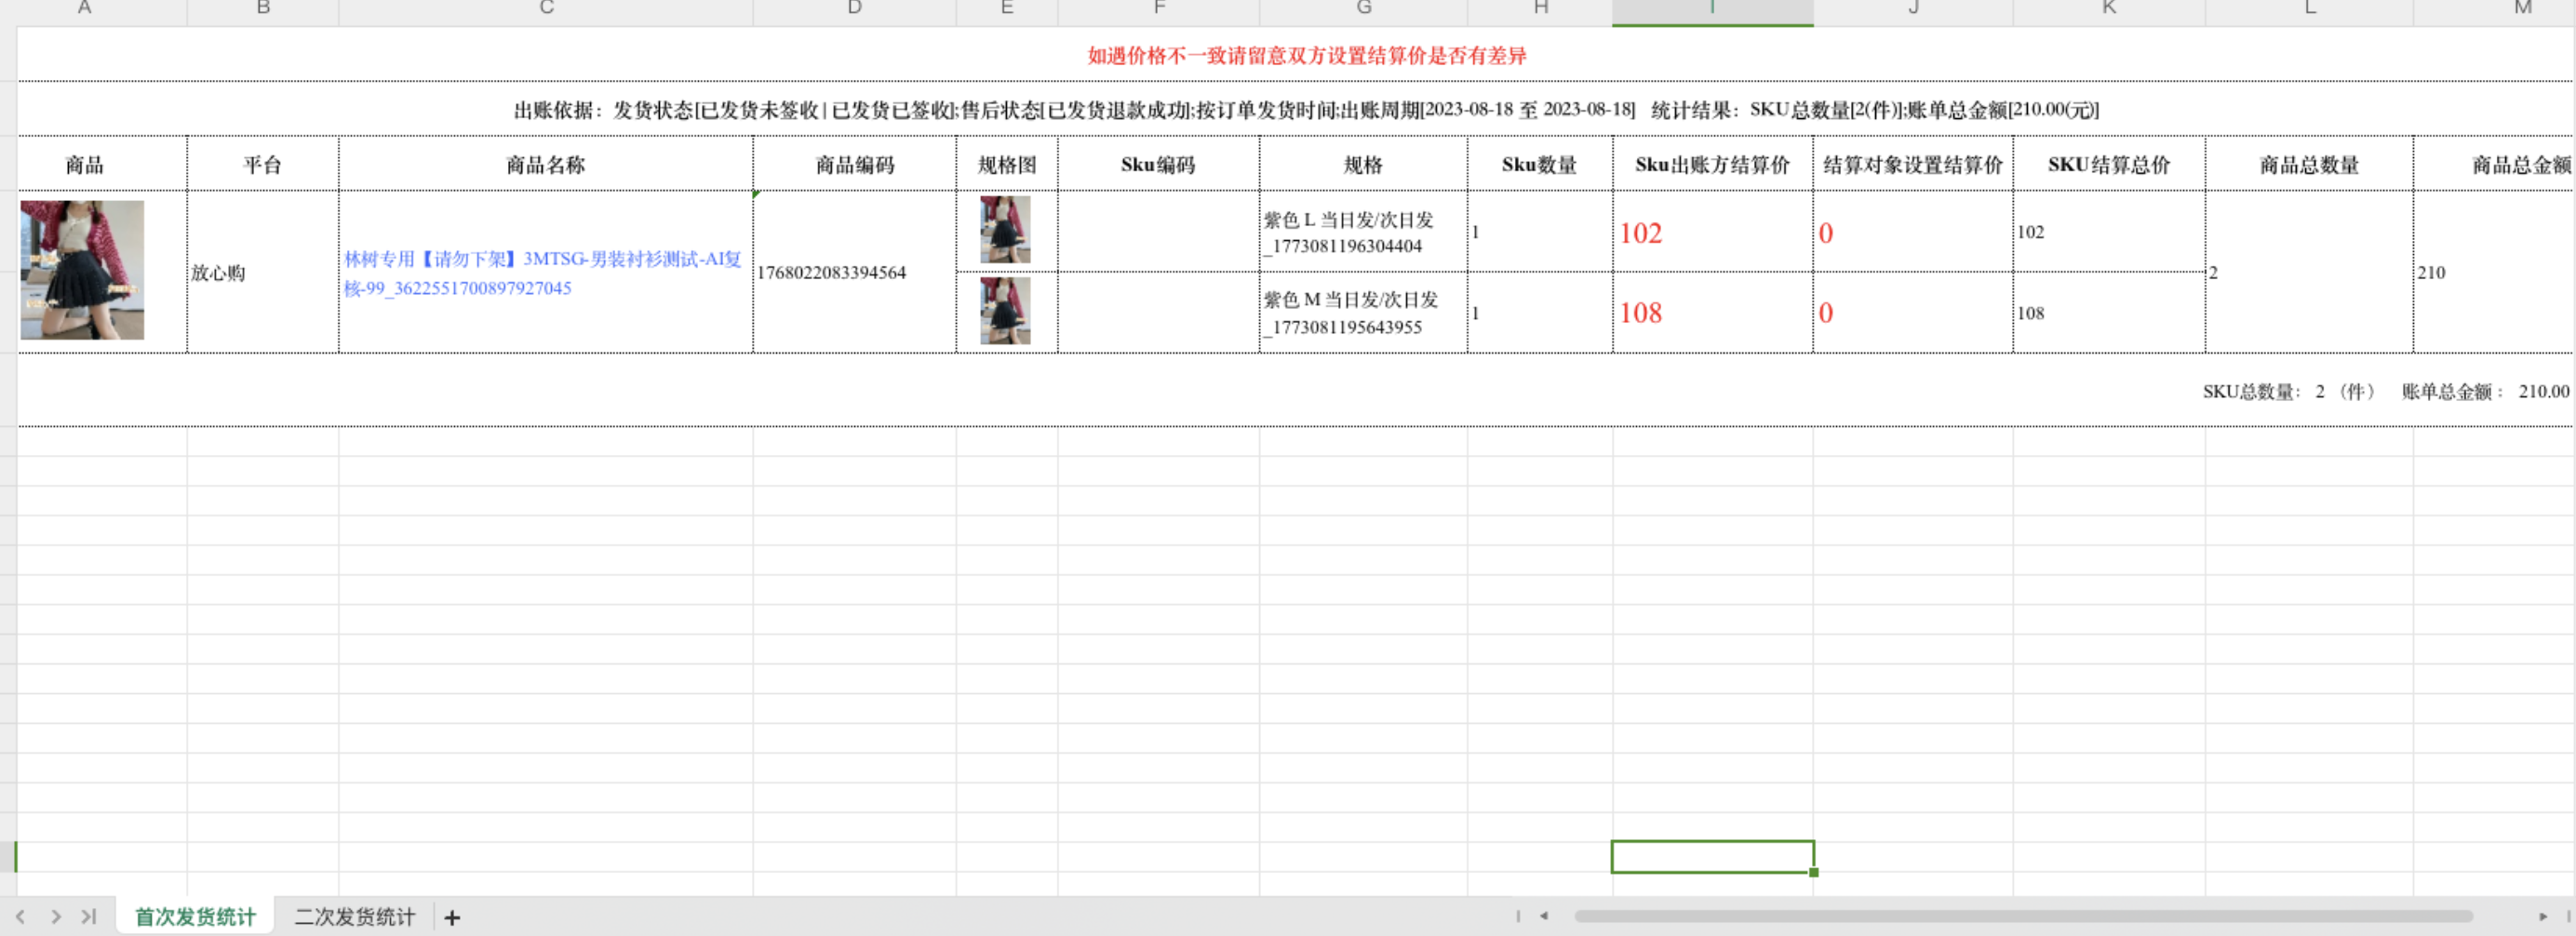Click the Sku出账方结算价 header cell
Viewport: 2576px width, 936px height.
[1712, 164]
